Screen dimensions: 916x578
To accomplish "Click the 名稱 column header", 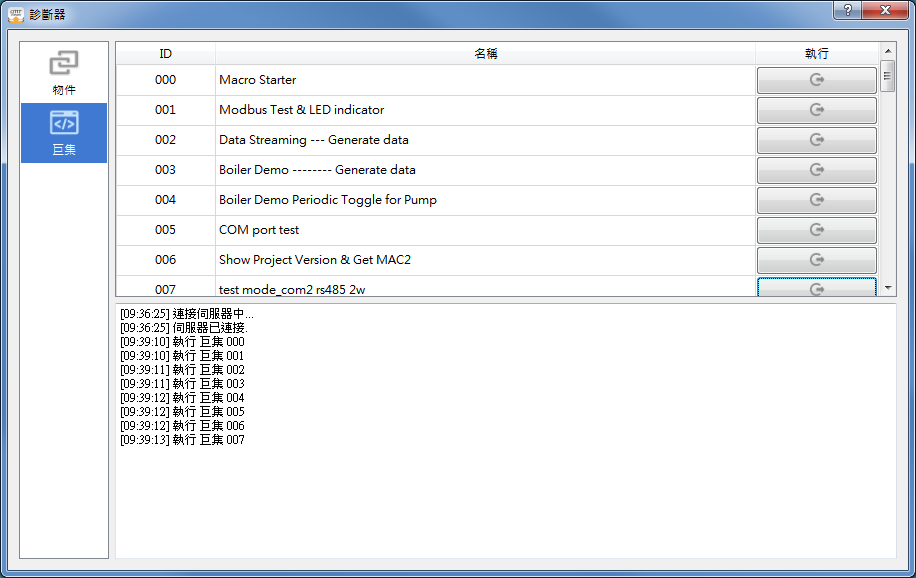I will [486, 54].
